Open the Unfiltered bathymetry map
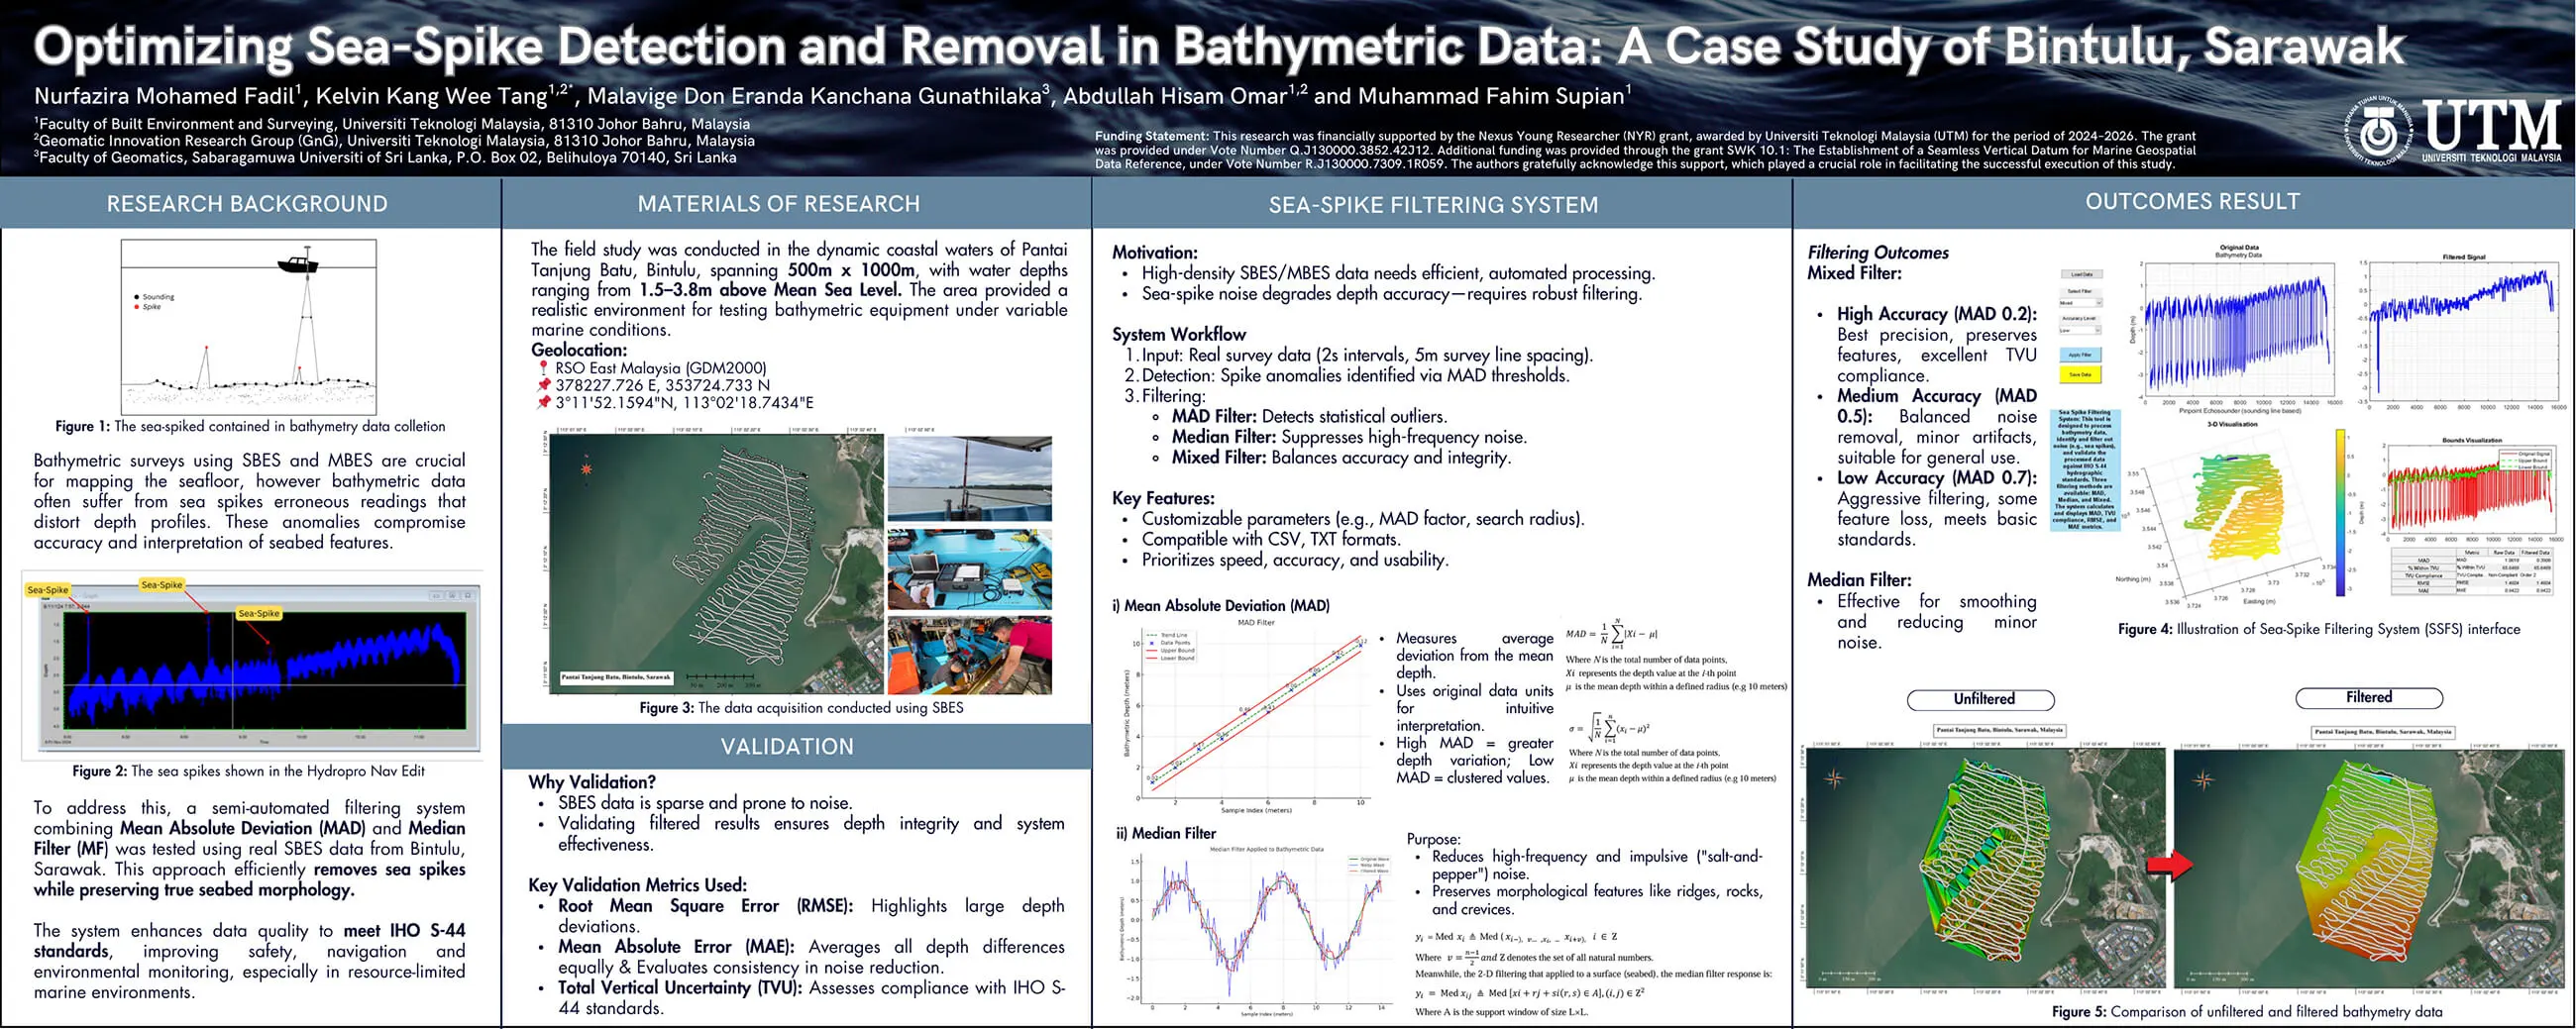Screen dimensions: 2576x1029 tap(1985, 867)
